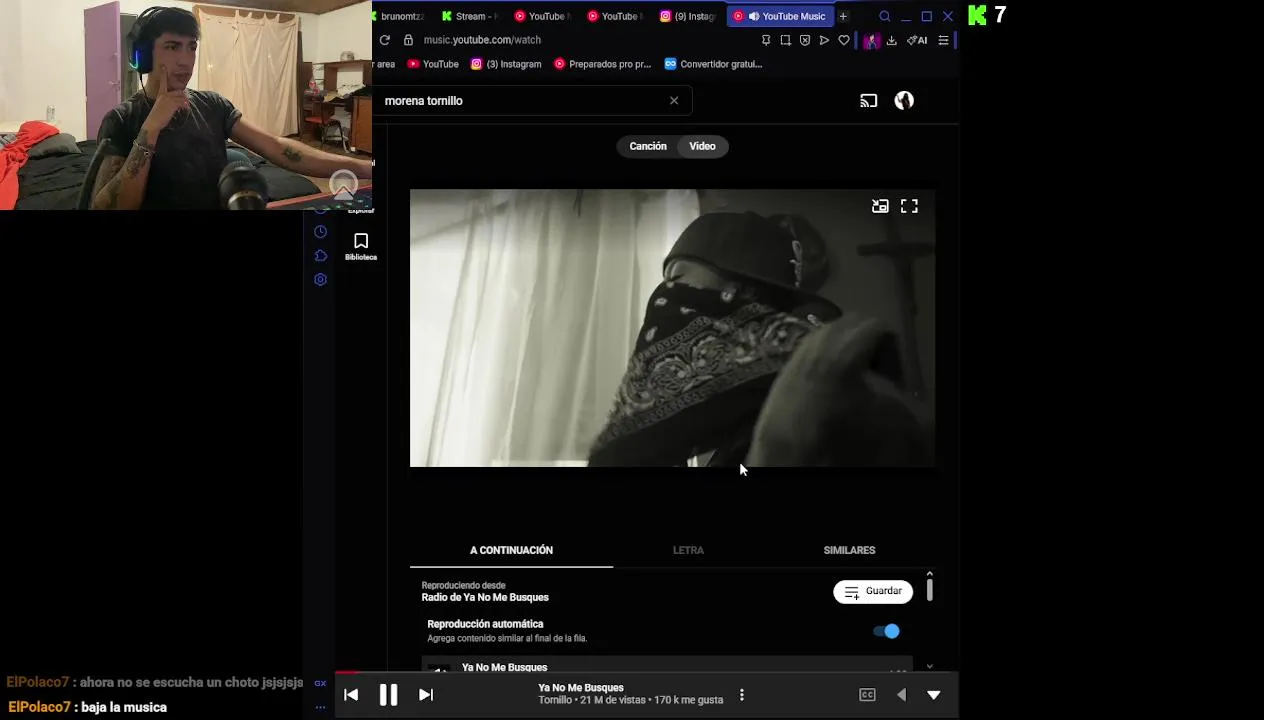Open miniplayer from the video corner icon

[880, 206]
